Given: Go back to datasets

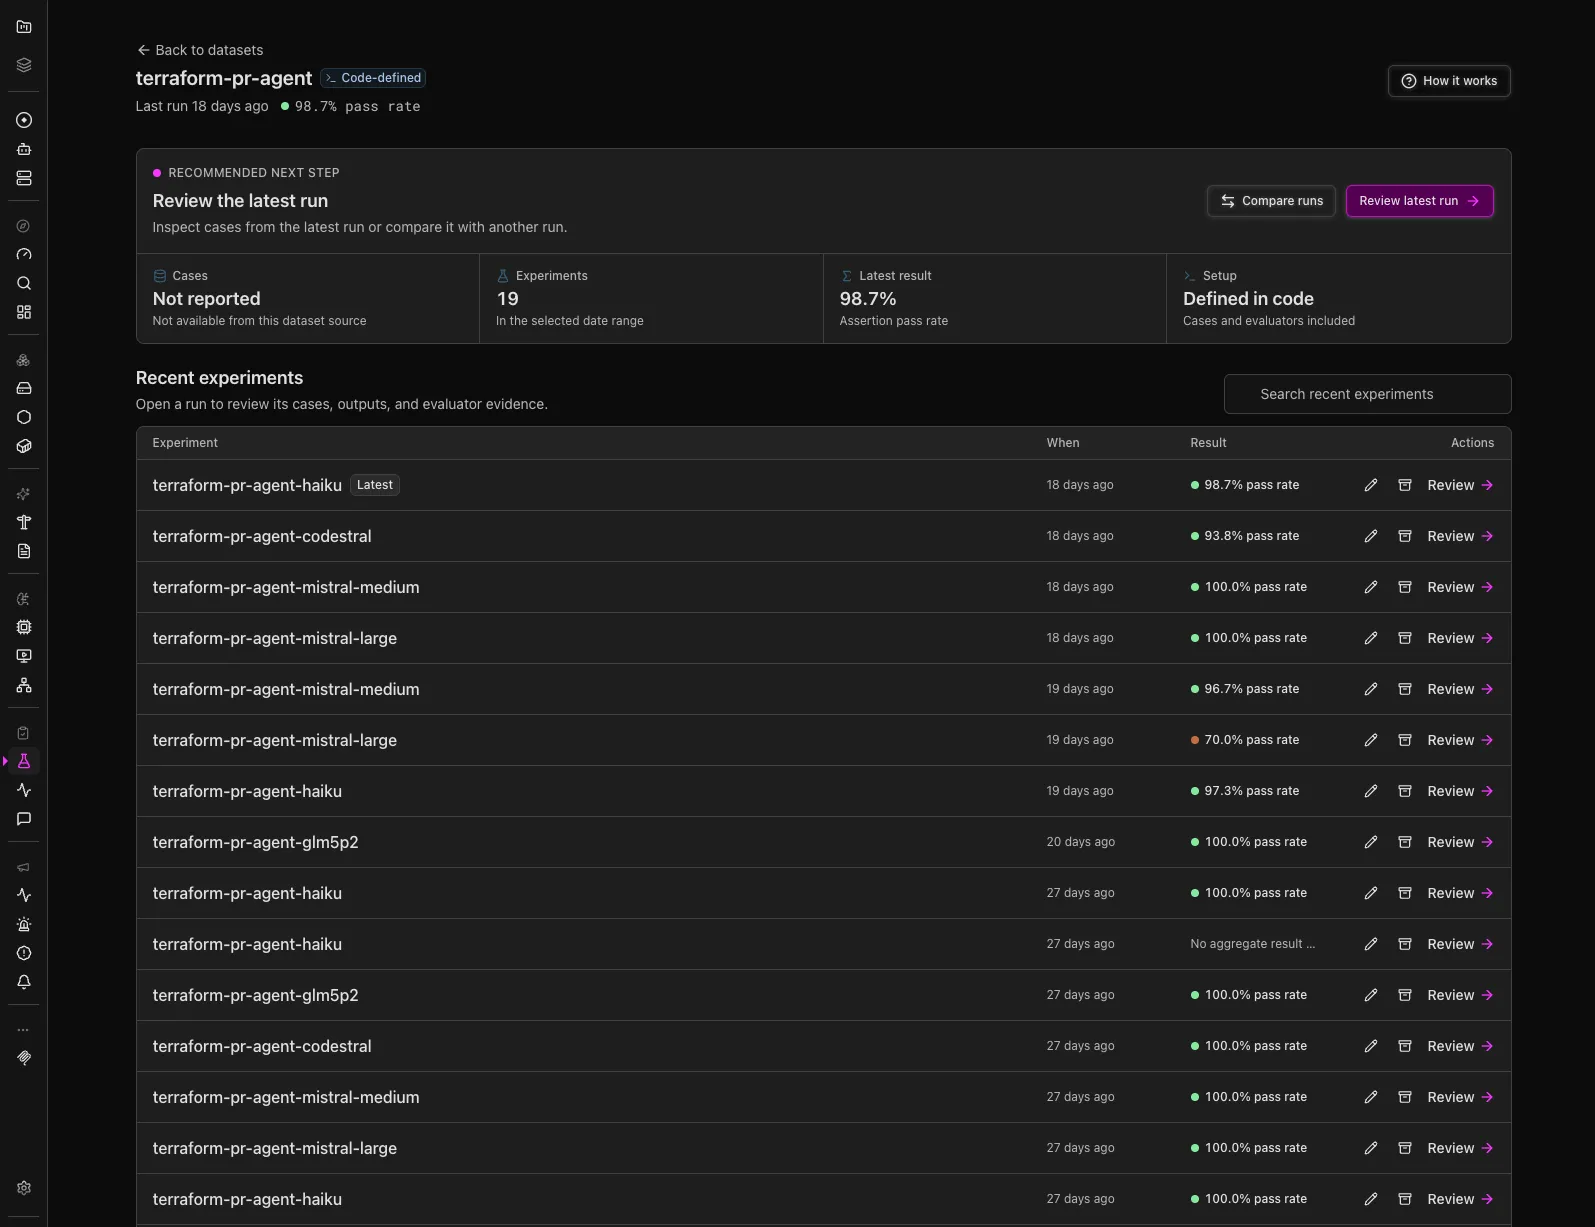Looking at the screenshot, I should pyautogui.click(x=200, y=50).
